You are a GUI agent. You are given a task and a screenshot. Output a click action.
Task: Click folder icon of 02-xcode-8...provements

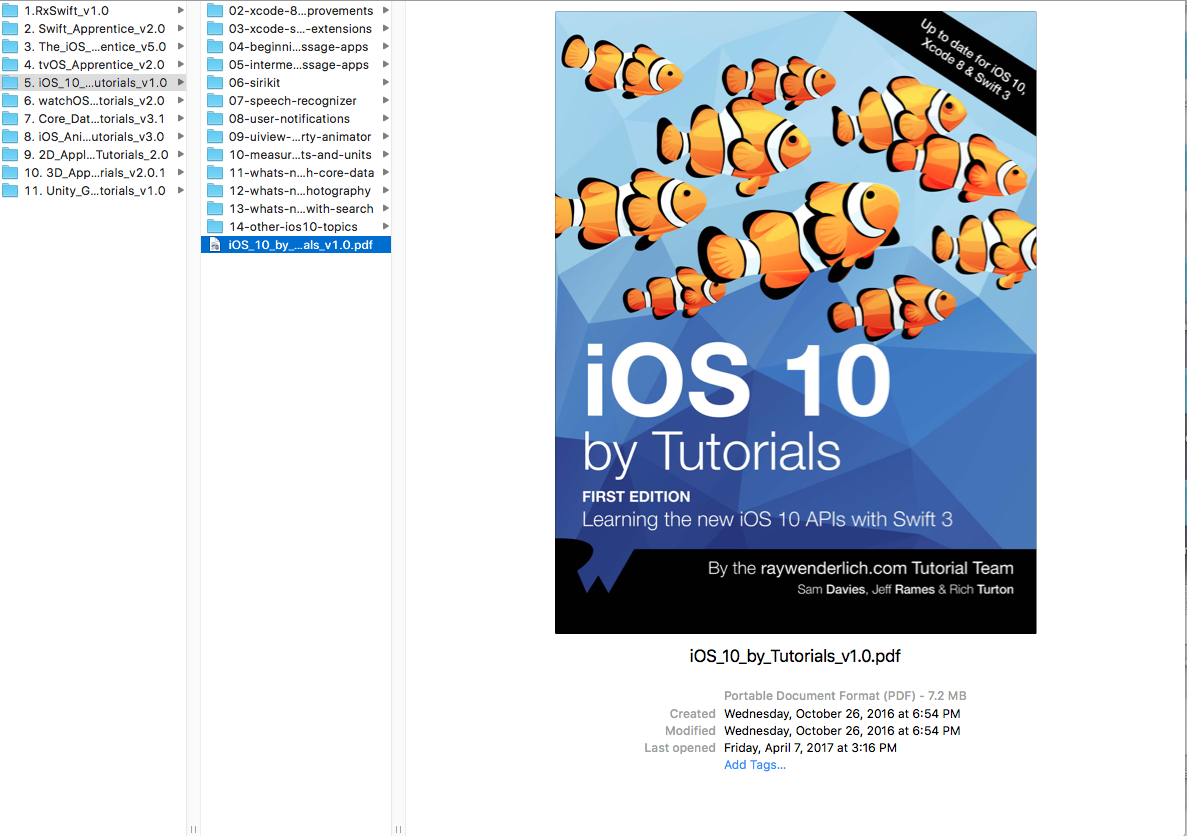pos(215,11)
